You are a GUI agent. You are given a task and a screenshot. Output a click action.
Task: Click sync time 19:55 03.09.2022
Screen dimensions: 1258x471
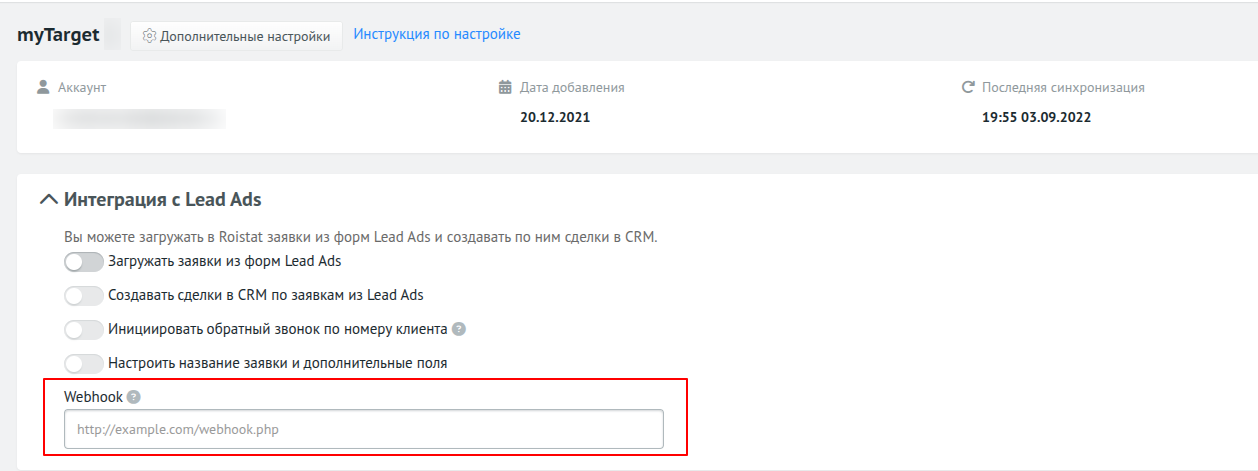point(1037,117)
